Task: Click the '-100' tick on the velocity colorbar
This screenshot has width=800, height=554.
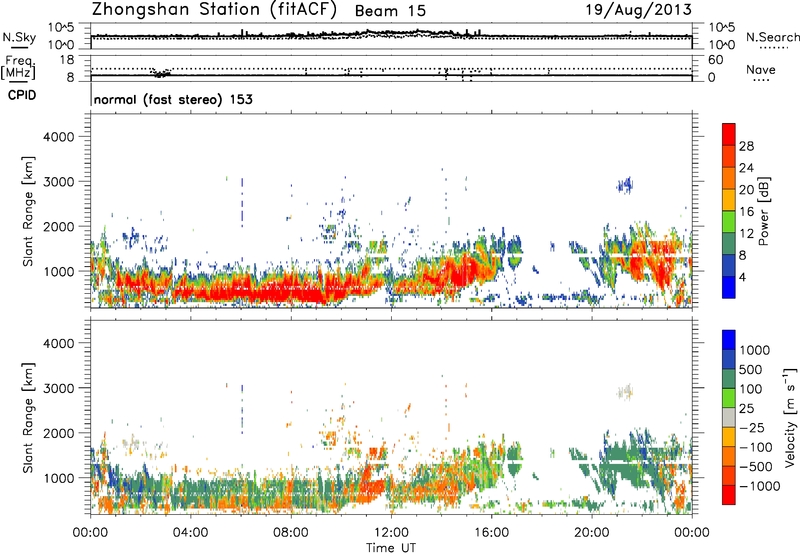Action: pos(755,447)
